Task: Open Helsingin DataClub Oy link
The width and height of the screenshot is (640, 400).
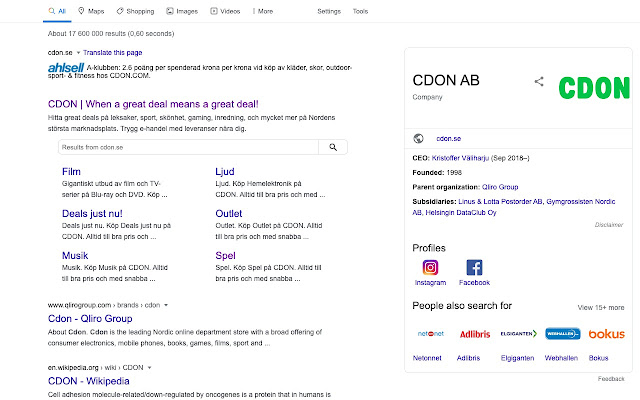Action: click(461, 213)
